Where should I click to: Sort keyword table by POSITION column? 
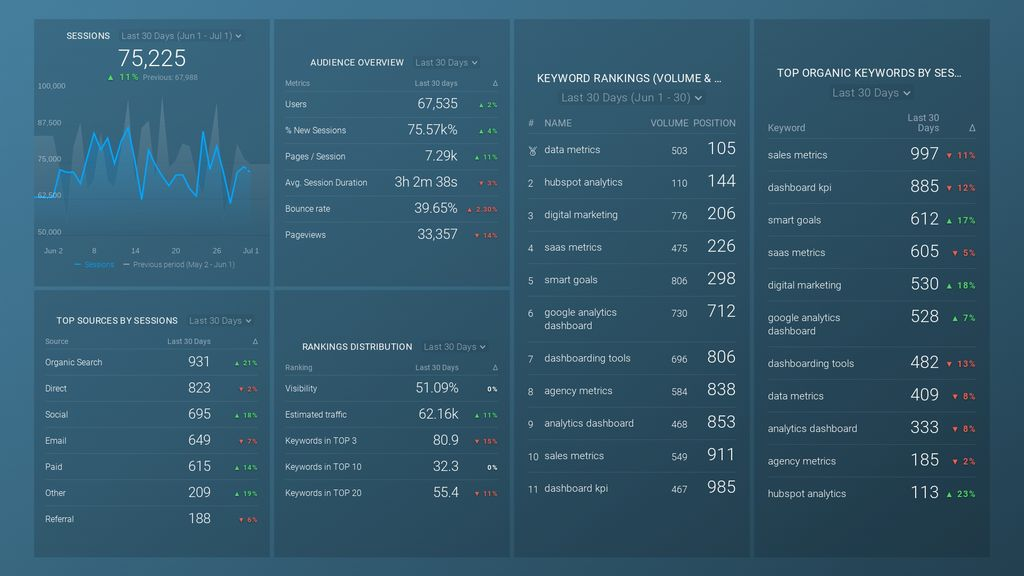point(714,123)
